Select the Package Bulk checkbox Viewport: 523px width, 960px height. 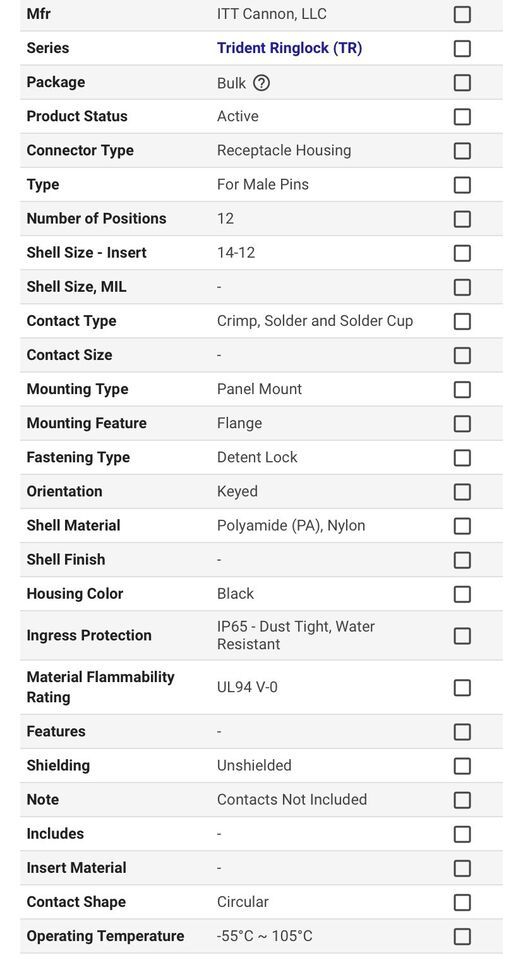(x=462, y=83)
